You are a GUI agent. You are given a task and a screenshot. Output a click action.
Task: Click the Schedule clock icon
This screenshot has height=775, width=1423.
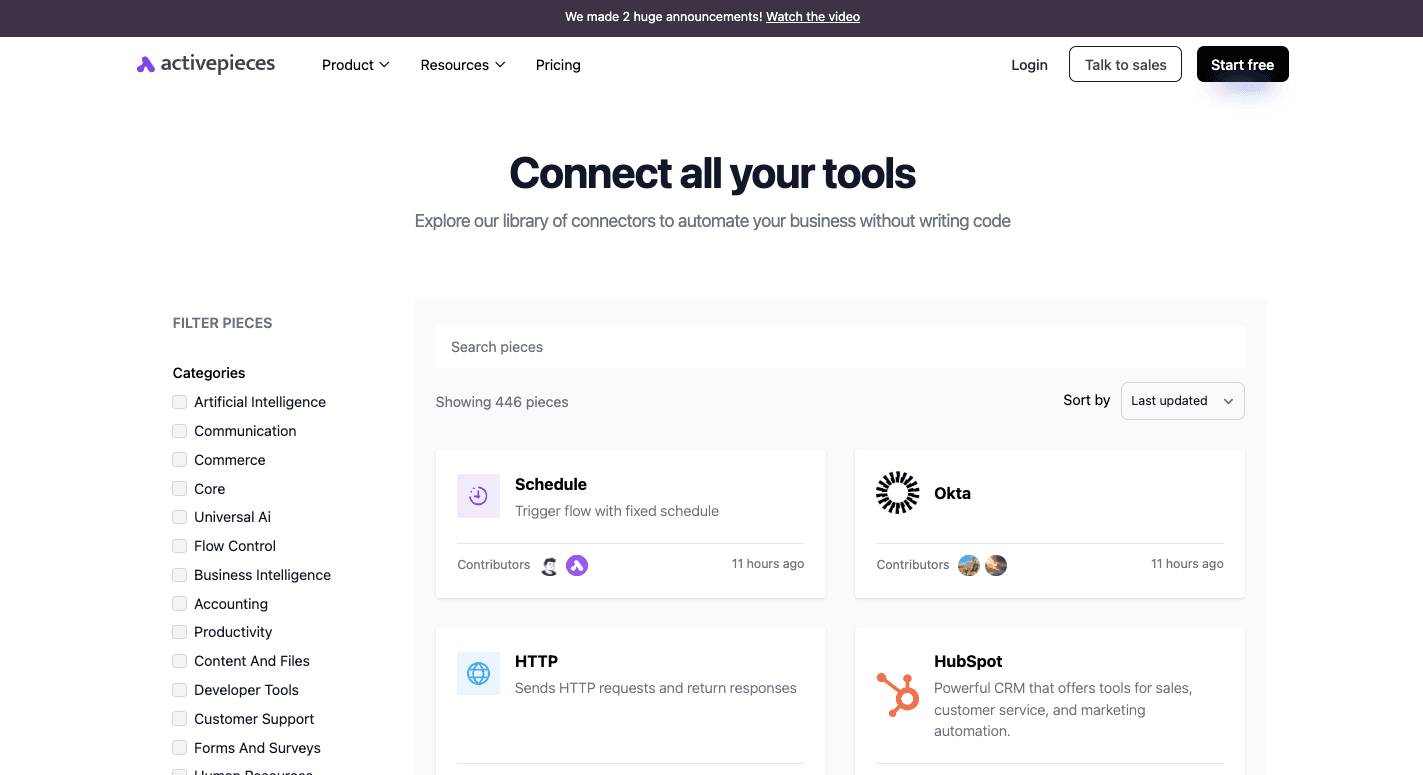click(x=478, y=496)
